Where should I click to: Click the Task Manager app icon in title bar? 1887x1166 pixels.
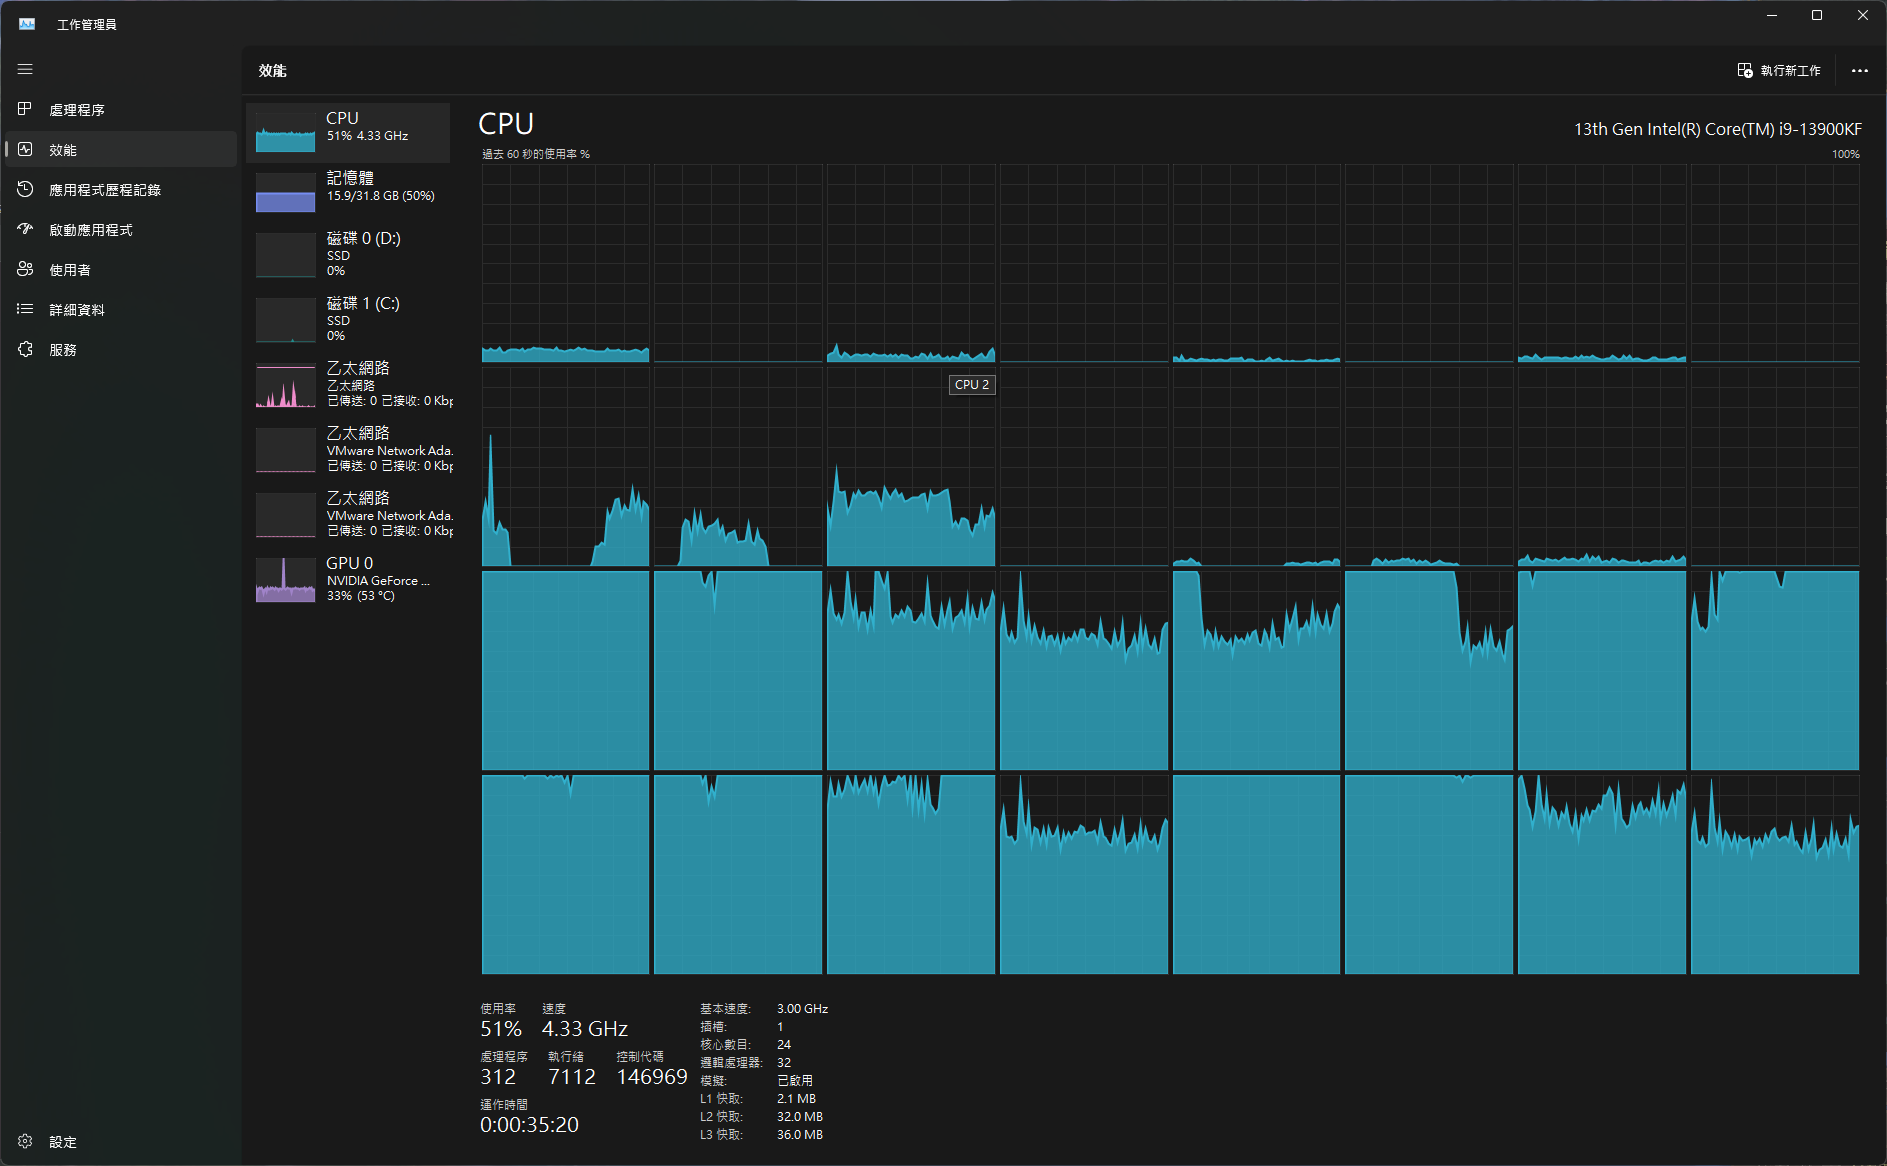point(27,24)
